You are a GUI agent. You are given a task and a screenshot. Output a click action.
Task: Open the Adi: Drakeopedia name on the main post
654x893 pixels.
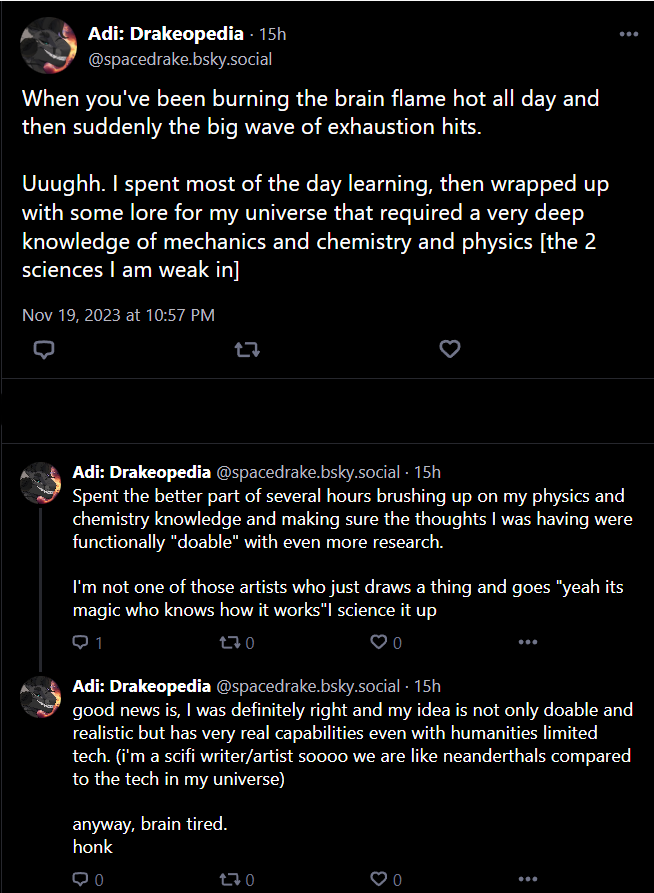166,34
